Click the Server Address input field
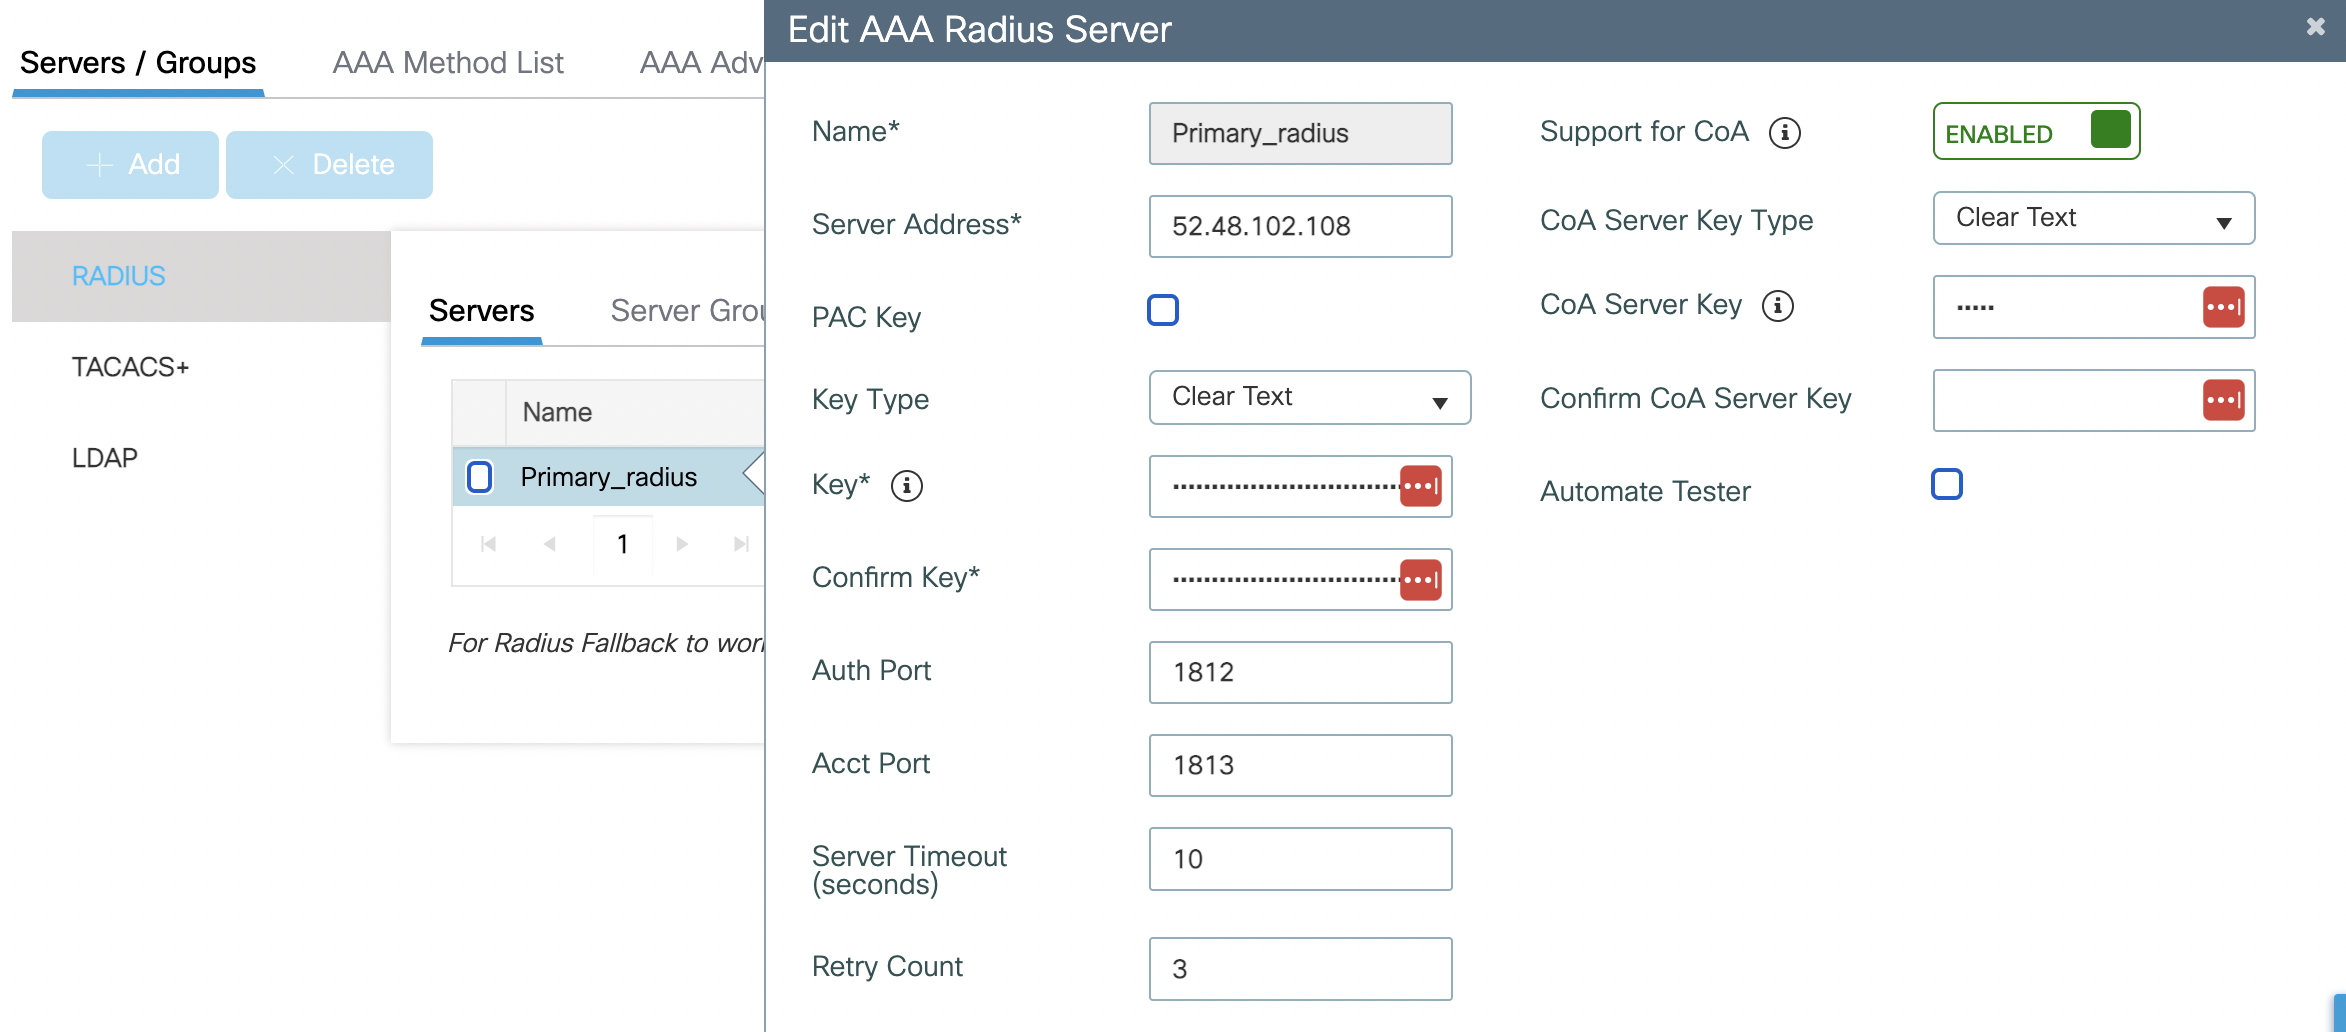Screen dimensions: 2346x1032 pyautogui.click(x=1300, y=226)
